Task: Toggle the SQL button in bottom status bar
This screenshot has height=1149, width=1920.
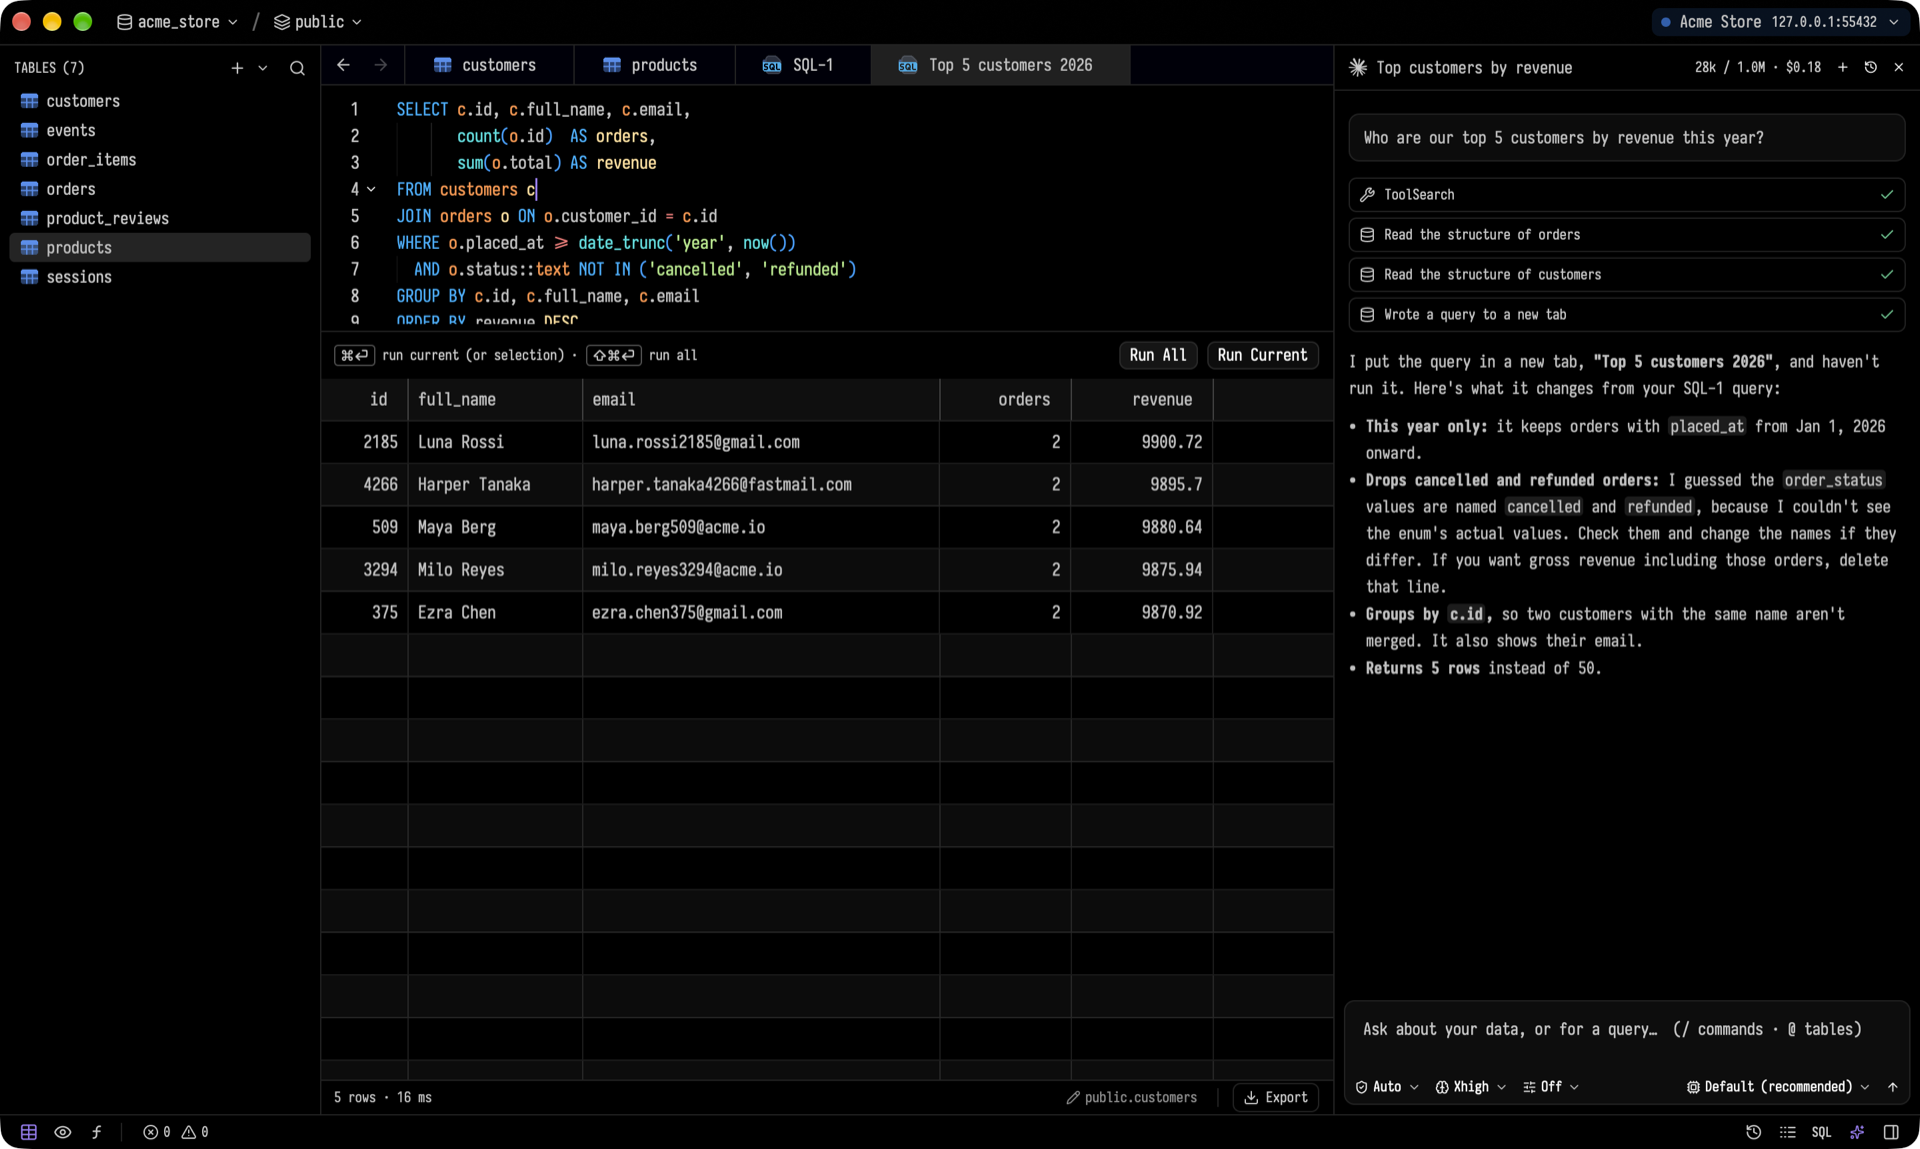Action: [x=1821, y=1132]
